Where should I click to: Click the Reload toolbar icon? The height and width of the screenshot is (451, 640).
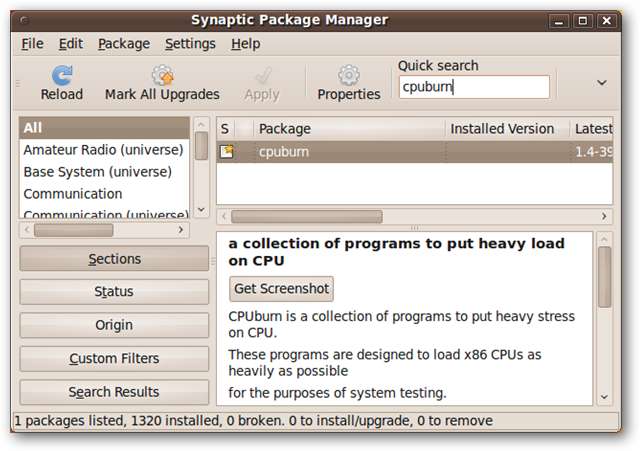pyautogui.click(x=62, y=75)
